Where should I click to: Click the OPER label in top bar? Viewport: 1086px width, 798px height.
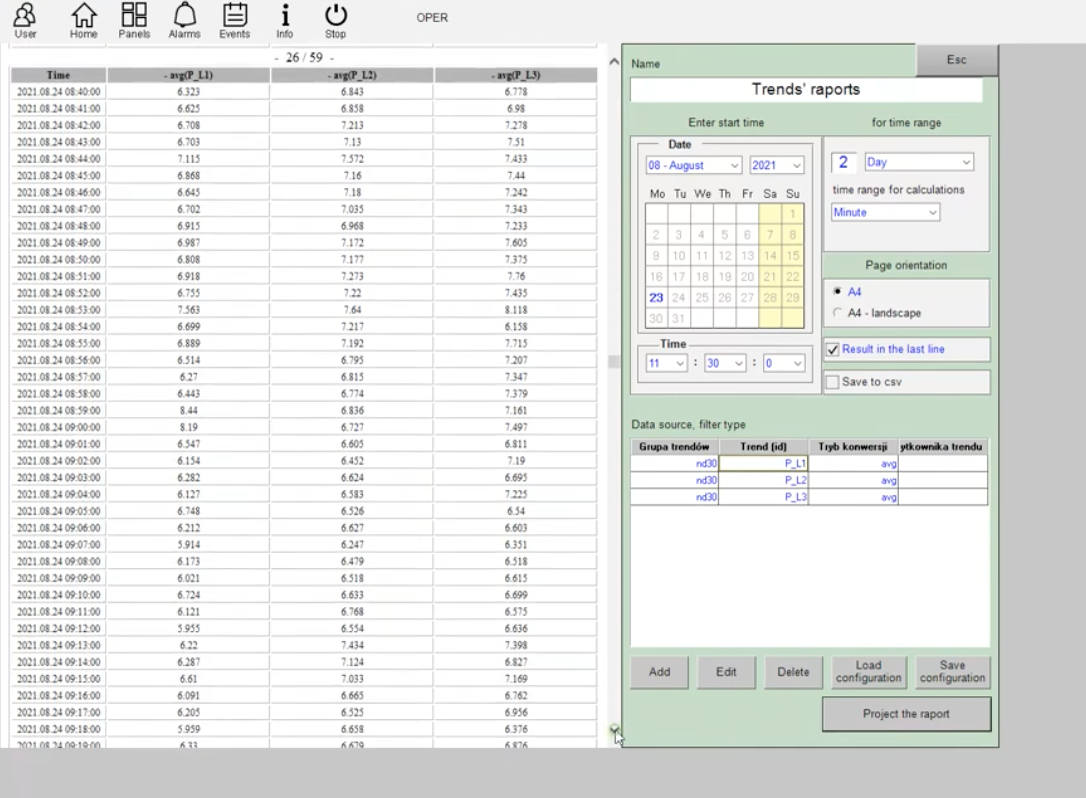coord(432,17)
